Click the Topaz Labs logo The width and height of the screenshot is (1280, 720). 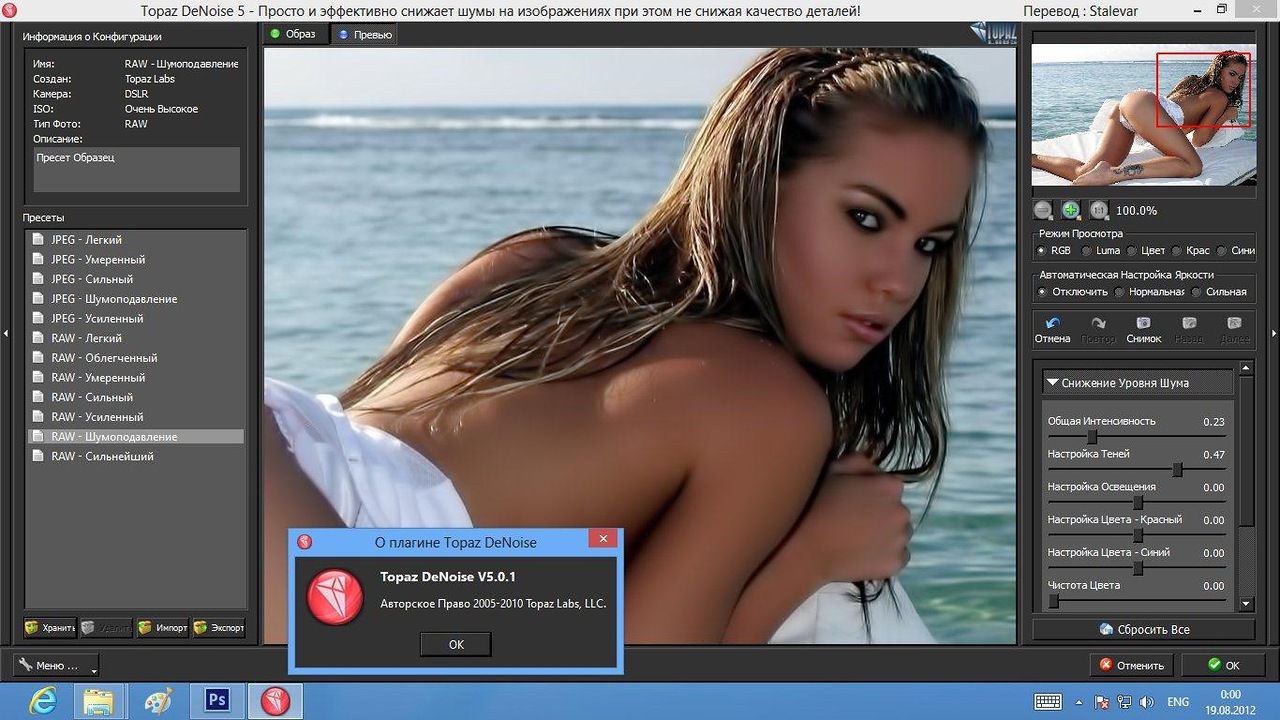coord(992,32)
